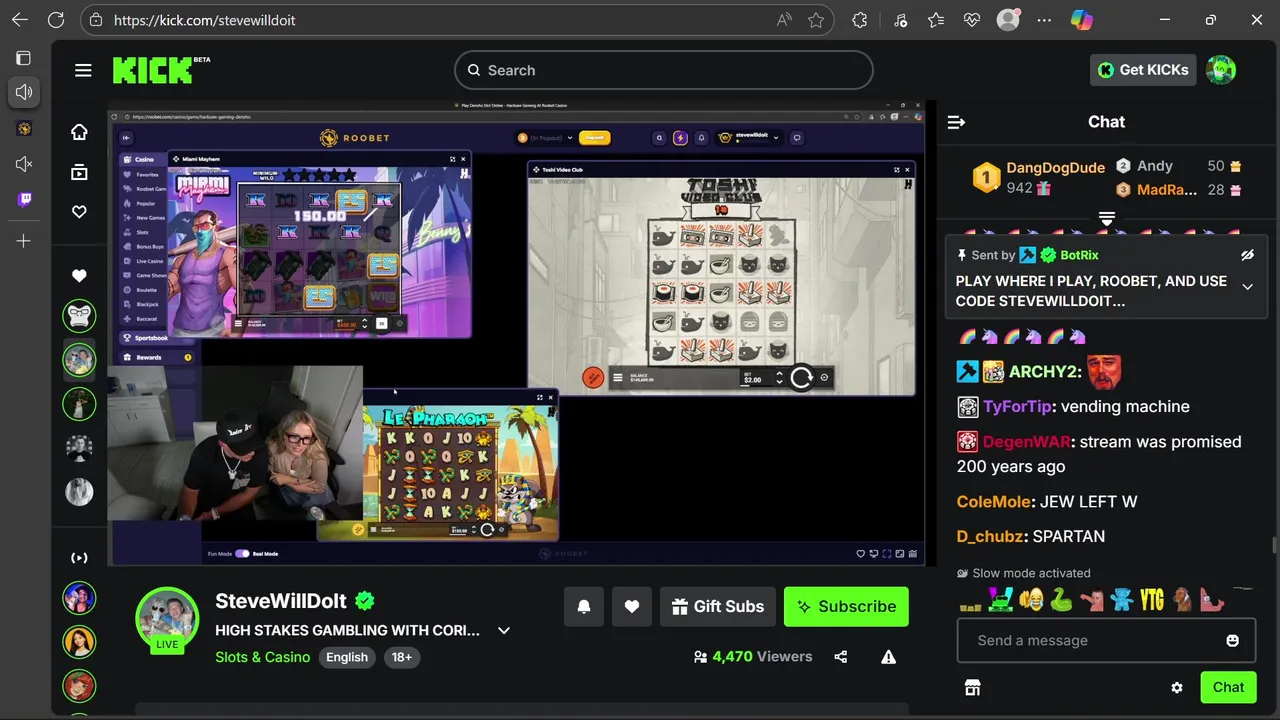The image size is (1280, 720).
Task: Share the stream via share icon
Action: pyautogui.click(x=841, y=657)
